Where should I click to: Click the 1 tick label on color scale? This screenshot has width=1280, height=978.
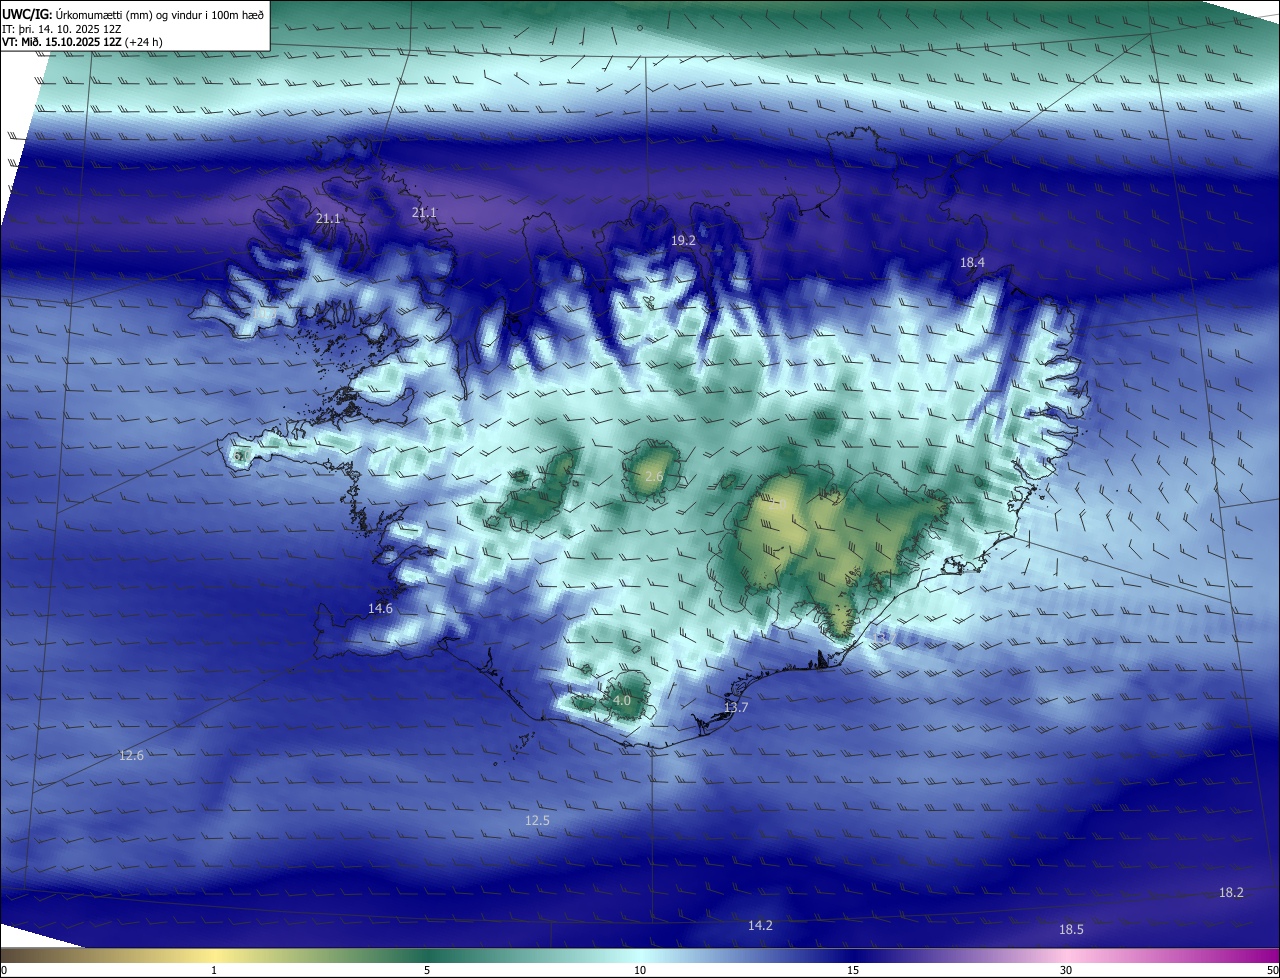pos(214,970)
